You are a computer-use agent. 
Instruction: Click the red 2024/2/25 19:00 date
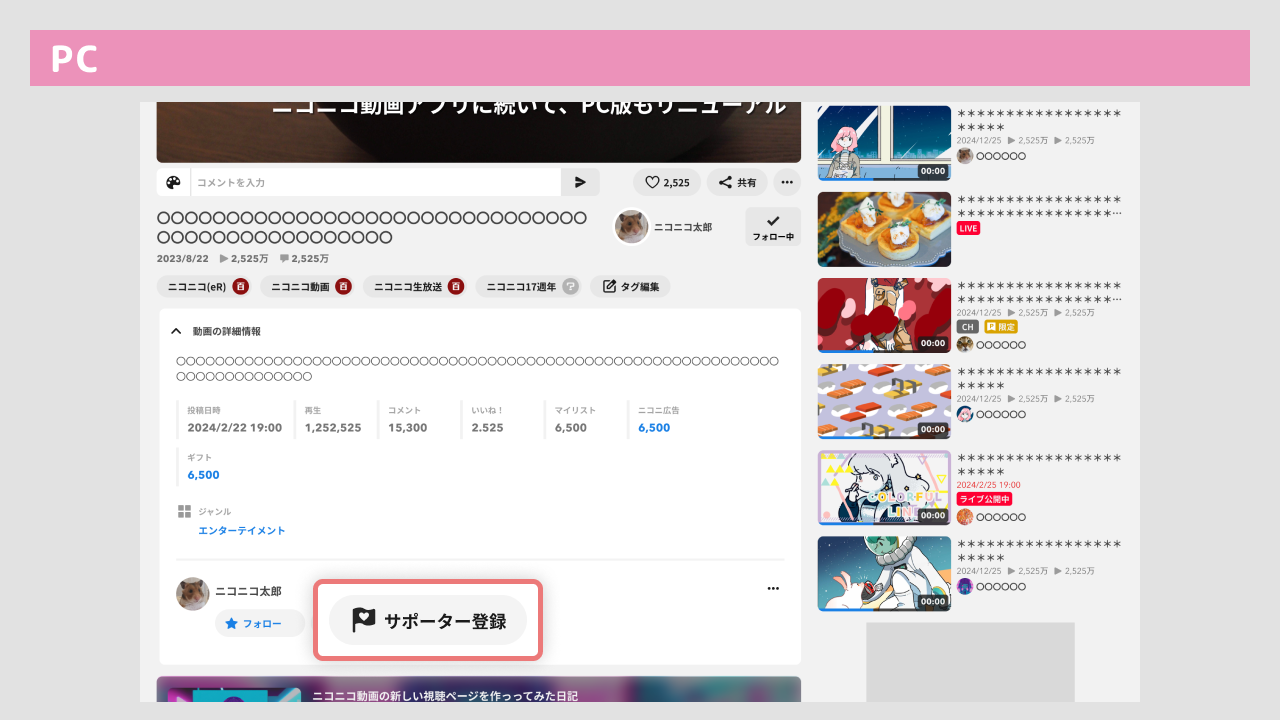[x=989, y=484]
